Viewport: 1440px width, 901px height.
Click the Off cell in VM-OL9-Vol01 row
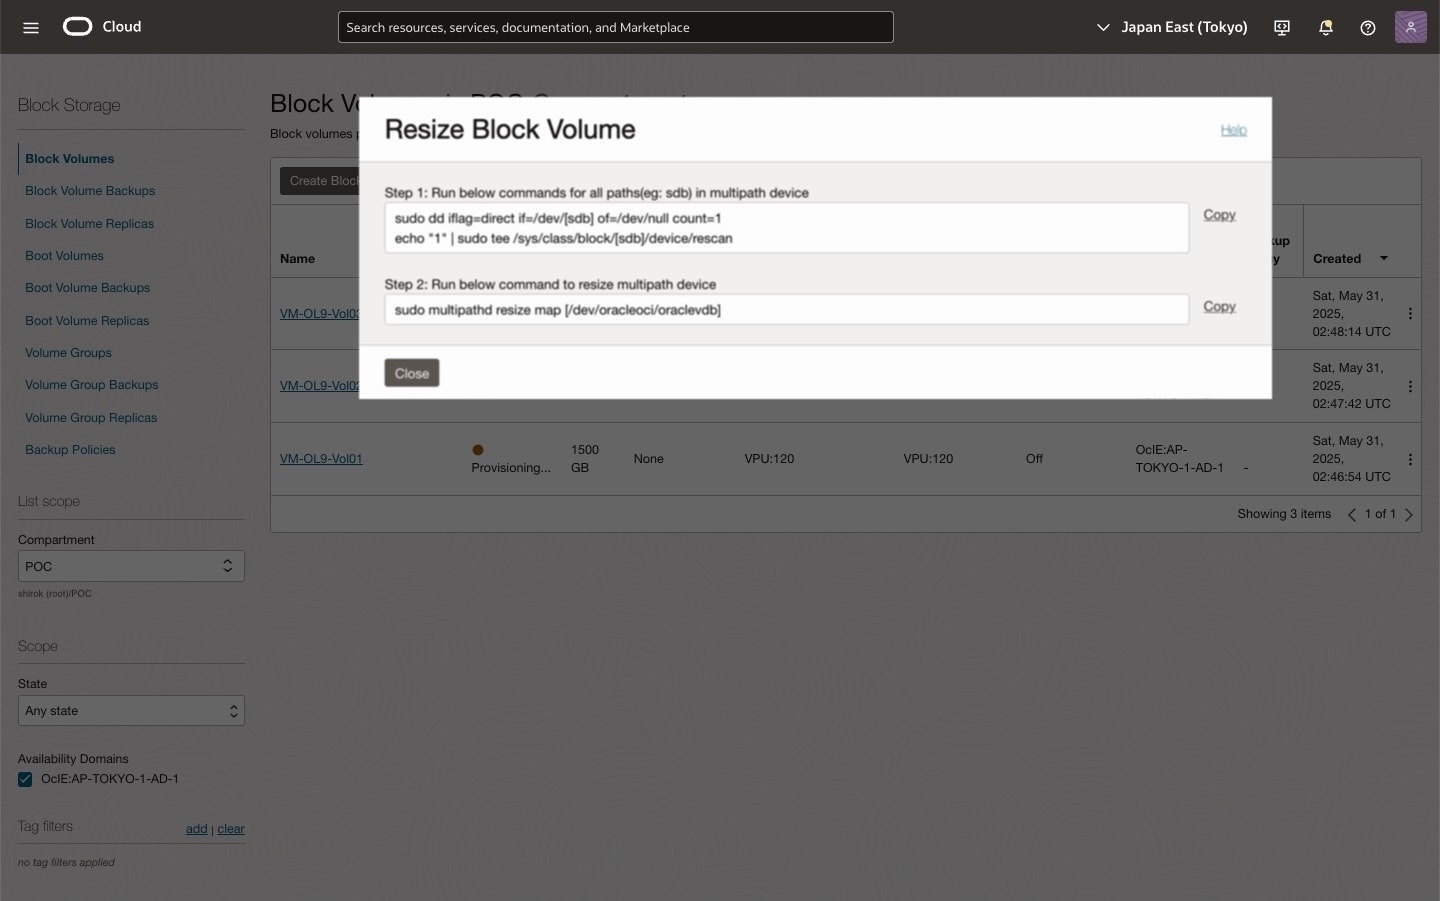(1034, 459)
